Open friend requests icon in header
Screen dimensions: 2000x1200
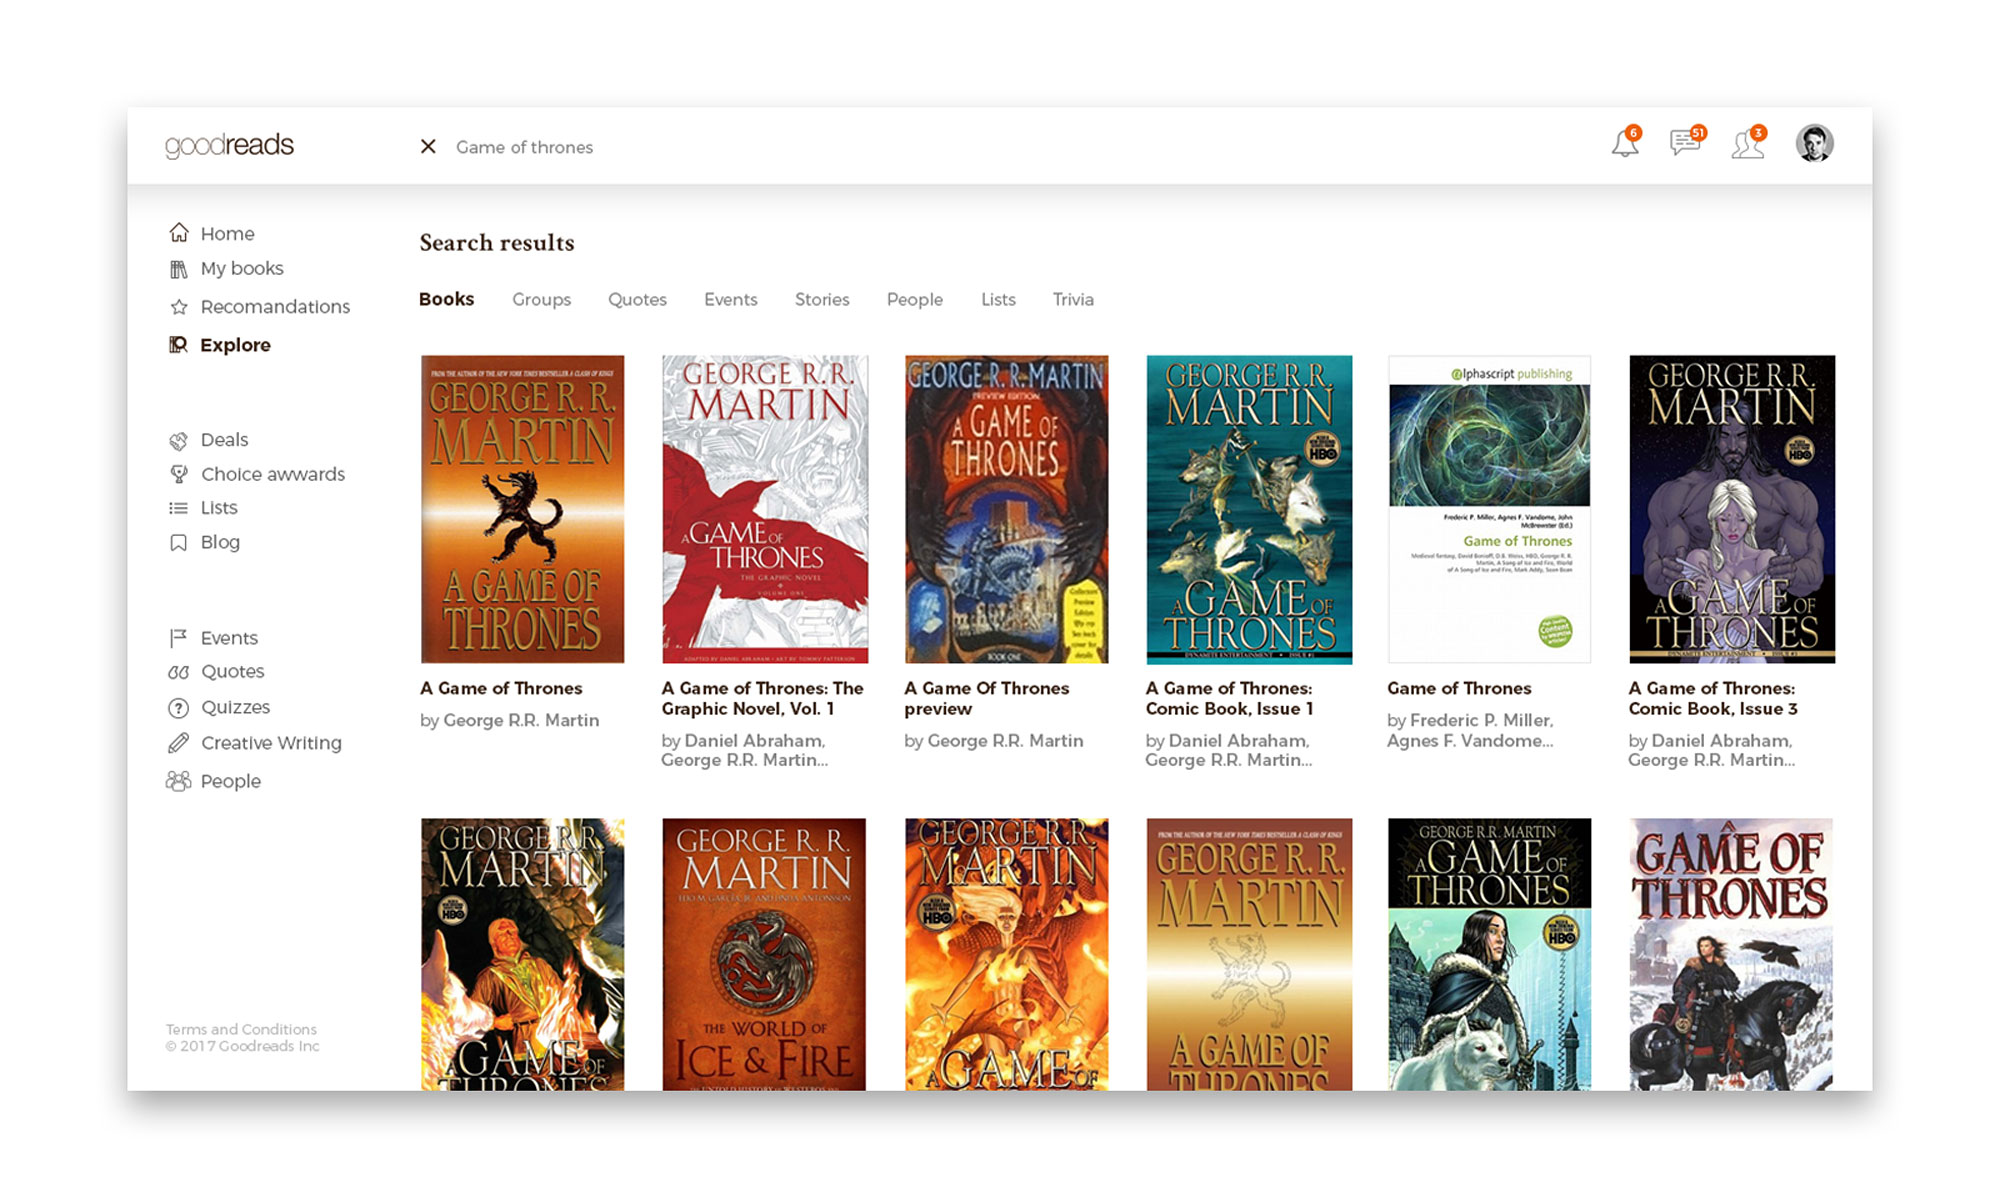pyautogui.click(x=1747, y=144)
